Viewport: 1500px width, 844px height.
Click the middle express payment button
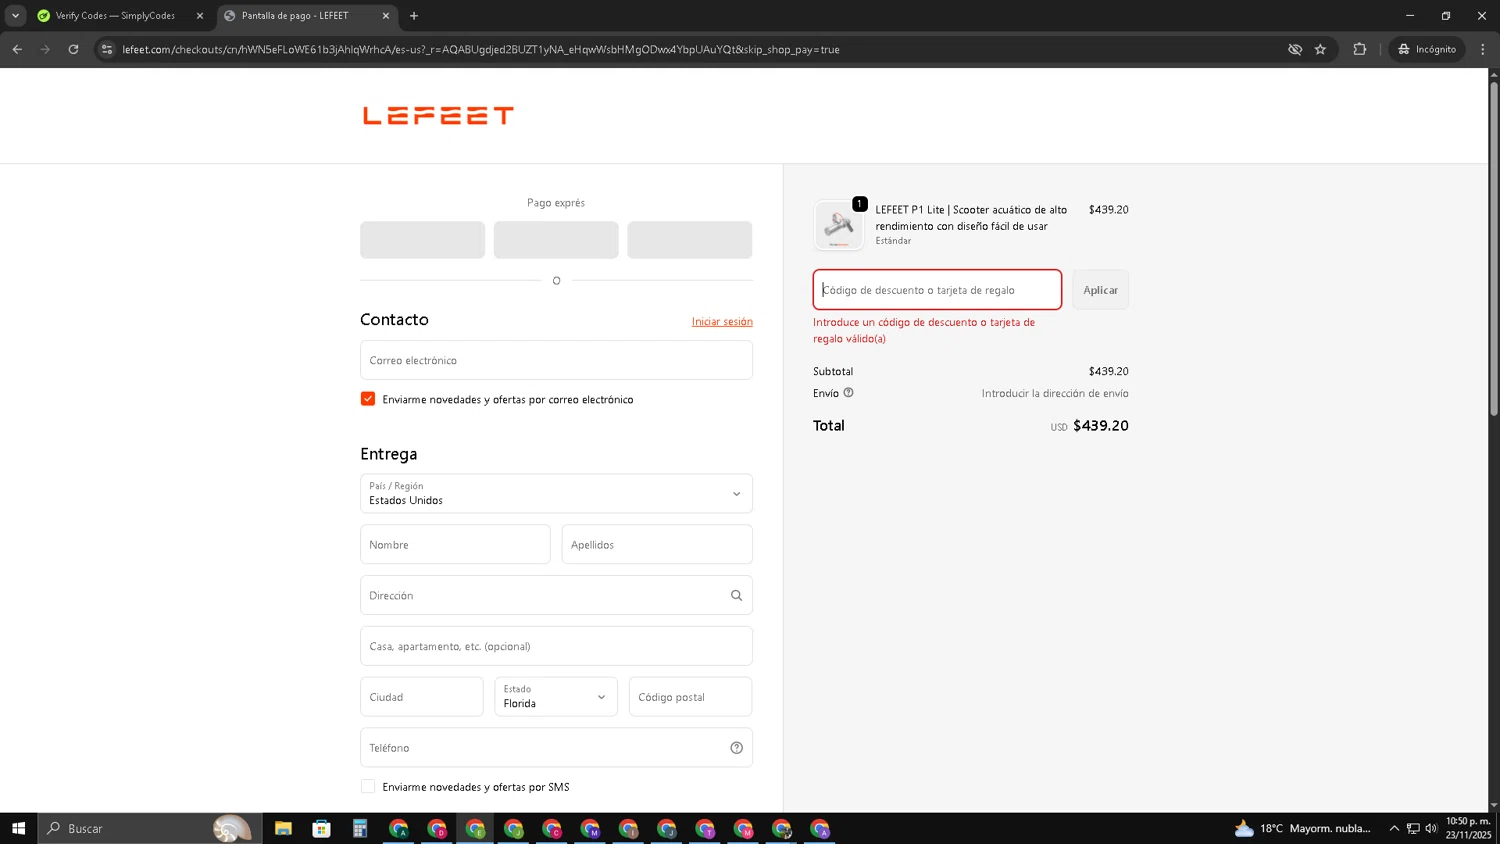click(x=556, y=240)
